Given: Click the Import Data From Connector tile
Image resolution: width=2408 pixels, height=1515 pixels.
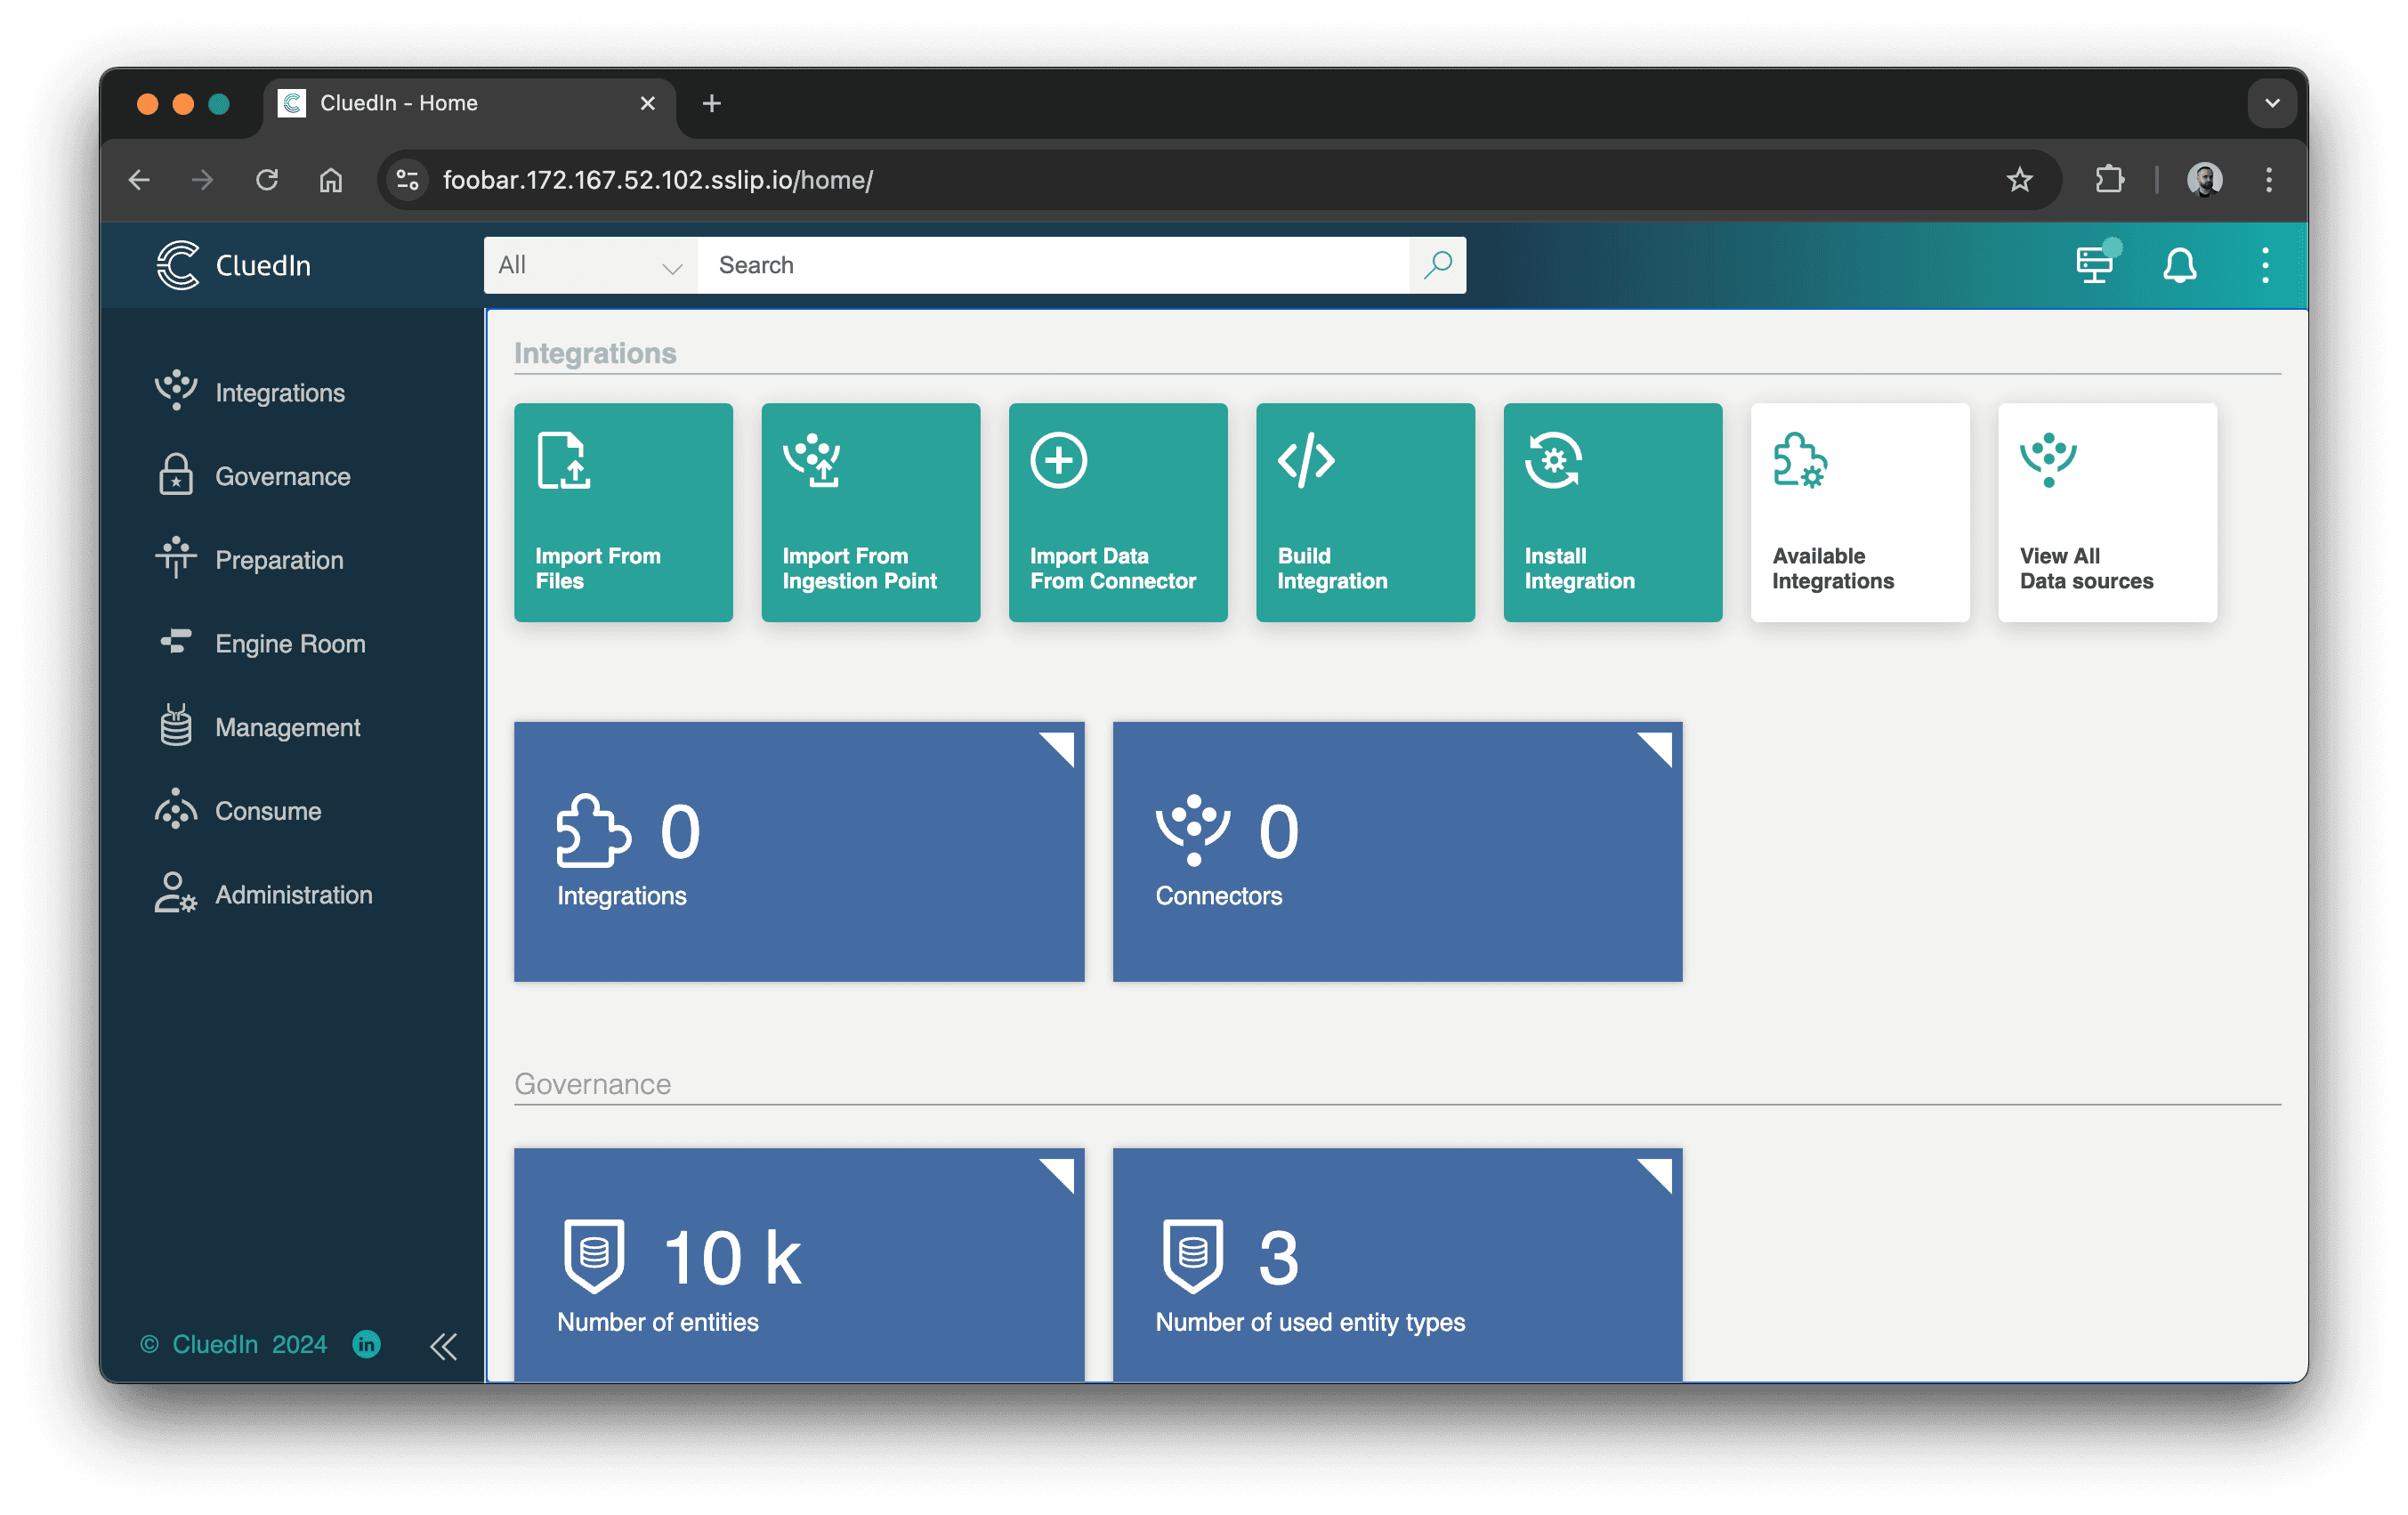Looking at the screenshot, I should [x=1118, y=512].
